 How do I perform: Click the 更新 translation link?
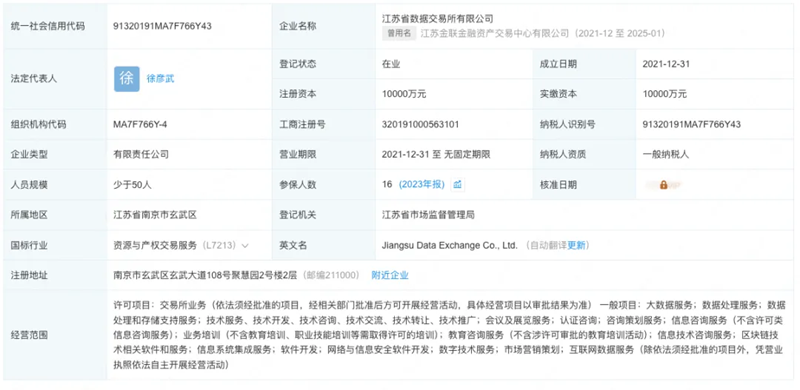pyautogui.click(x=577, y=246)
